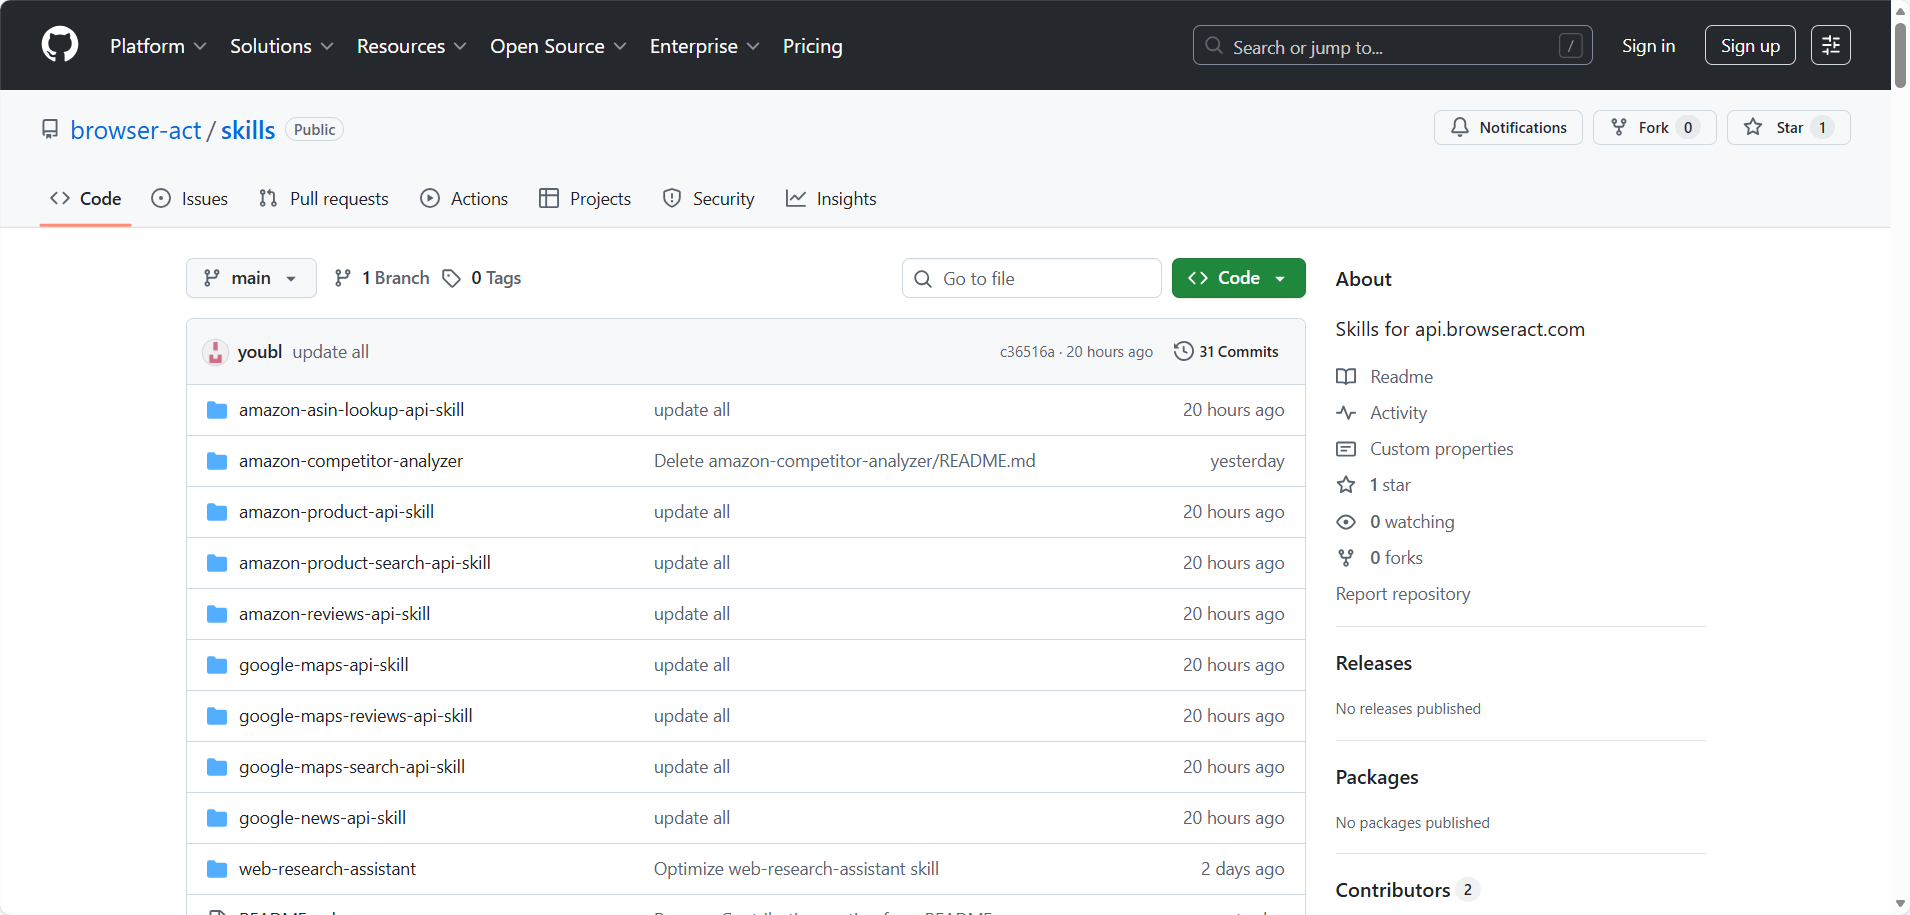Image resolution: width=1910 pixels, height=915 pixels.
Task: Click the book icon beside Readme
Action: [1346, 377]
